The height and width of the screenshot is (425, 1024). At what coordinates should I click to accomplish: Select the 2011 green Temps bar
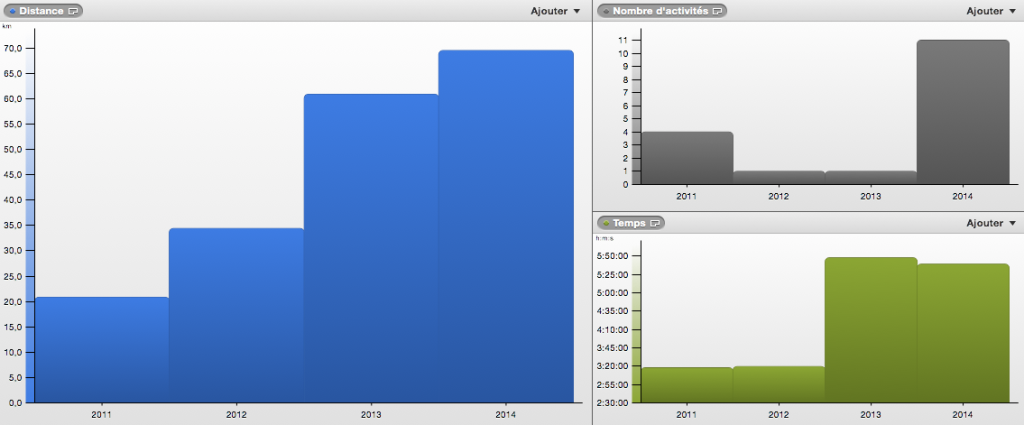pos(687,385)
